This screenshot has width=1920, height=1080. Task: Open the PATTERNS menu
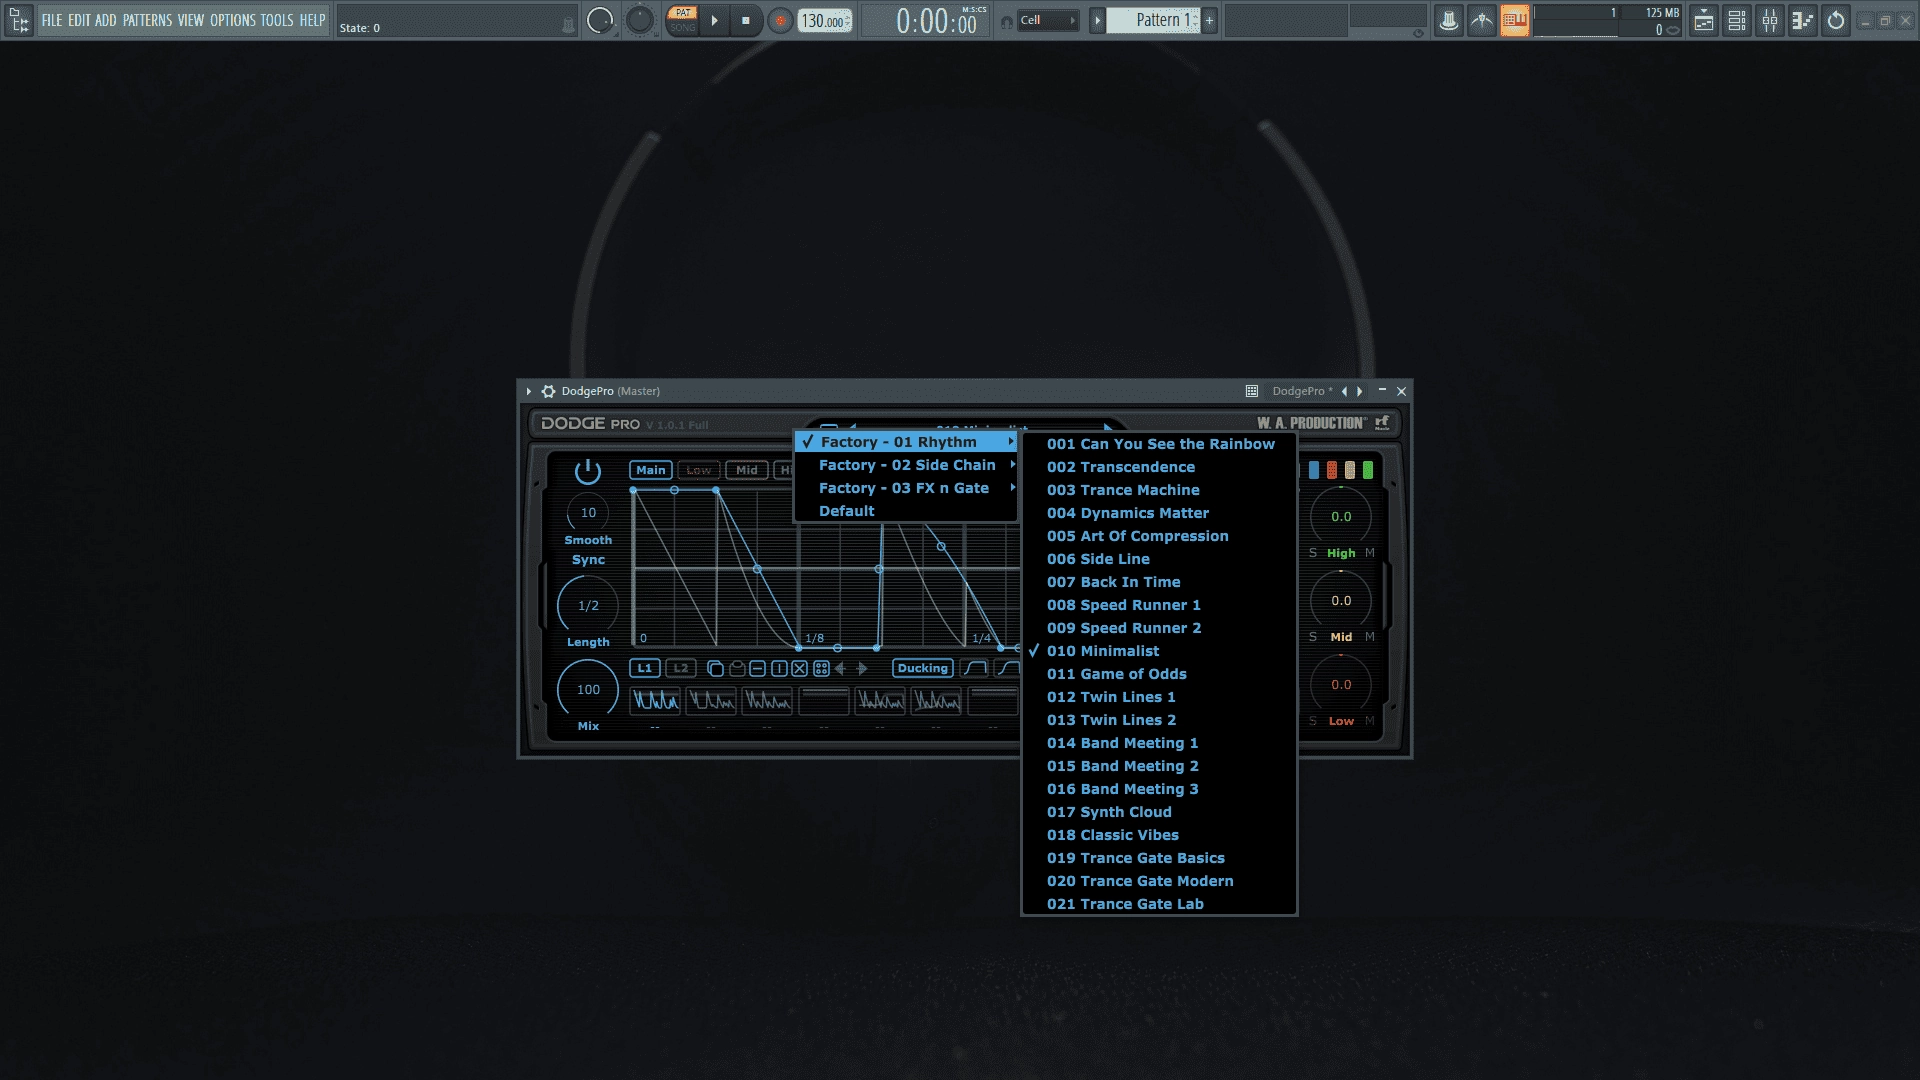tap(147, 20)
